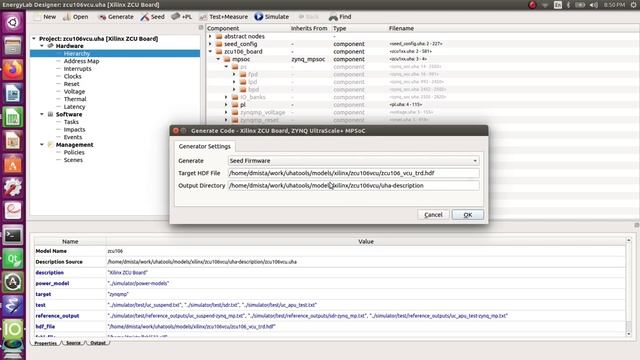Screen dimensions: 640x360
Task: Click the Bluetooth indicator in top bar
Action: point(568,5)
